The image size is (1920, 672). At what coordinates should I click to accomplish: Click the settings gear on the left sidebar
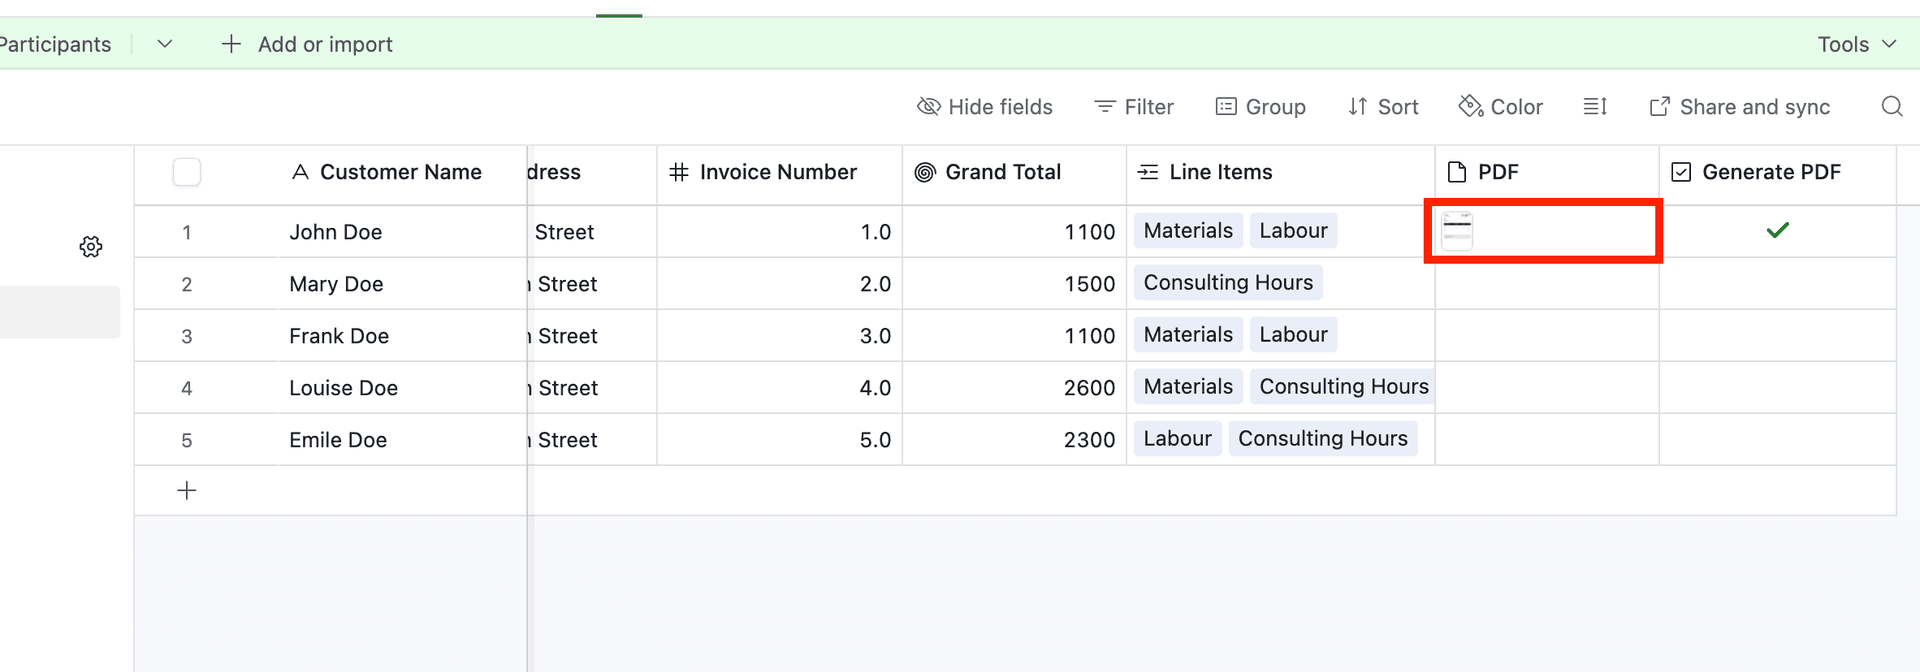point(91,245)
